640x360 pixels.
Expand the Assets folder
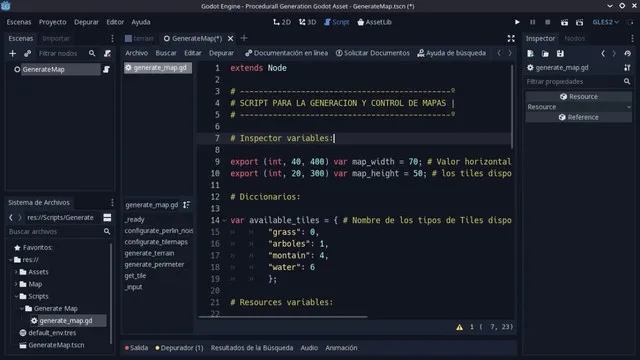pos(16,272)
